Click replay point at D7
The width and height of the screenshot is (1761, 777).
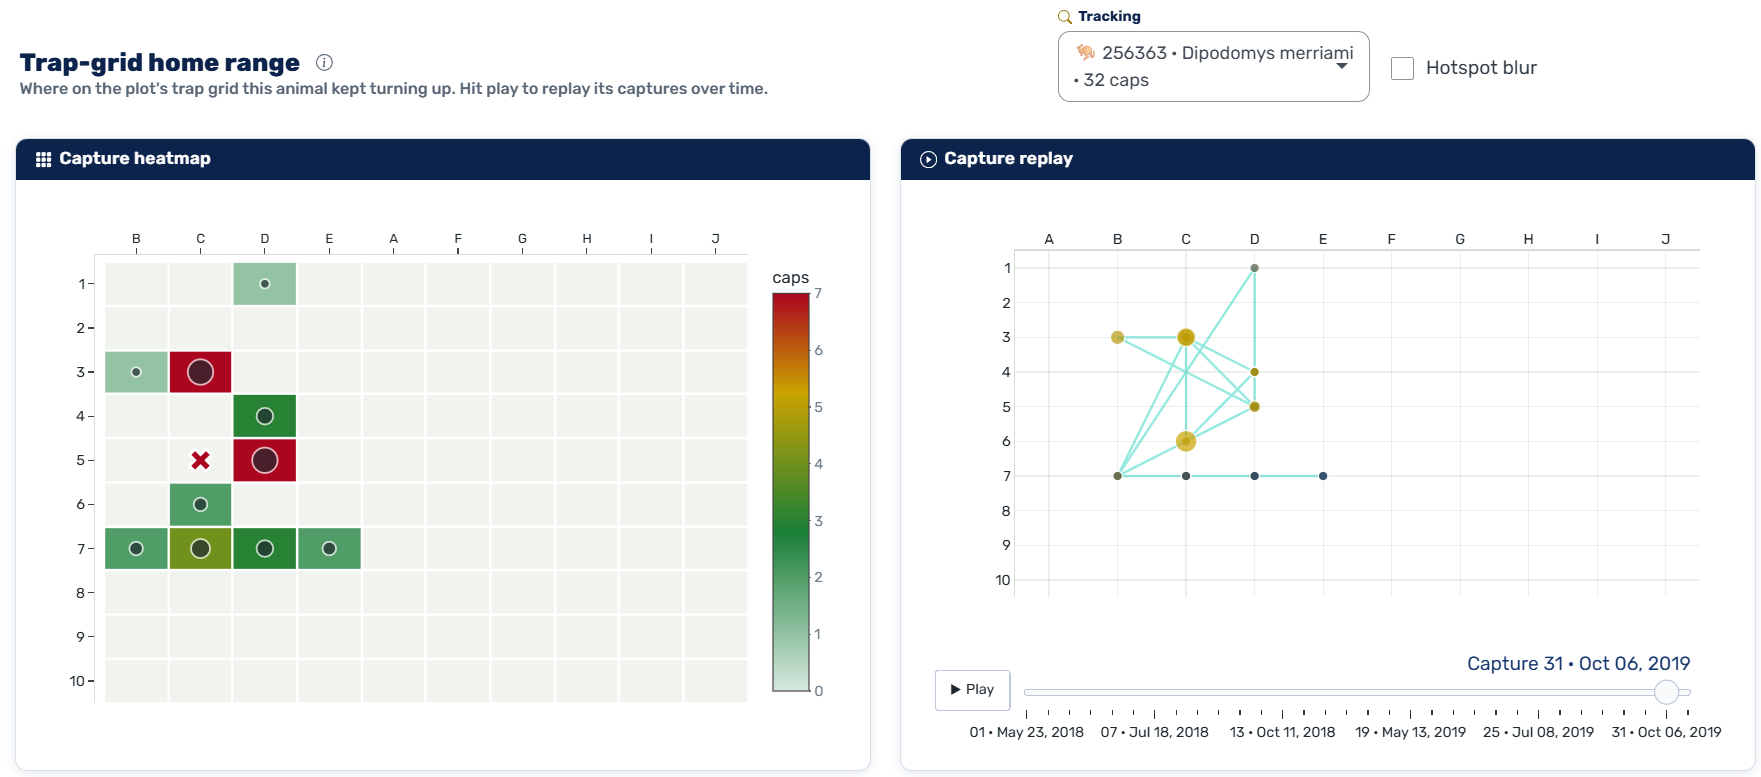pyautogui.click(x=1254, y=476)
